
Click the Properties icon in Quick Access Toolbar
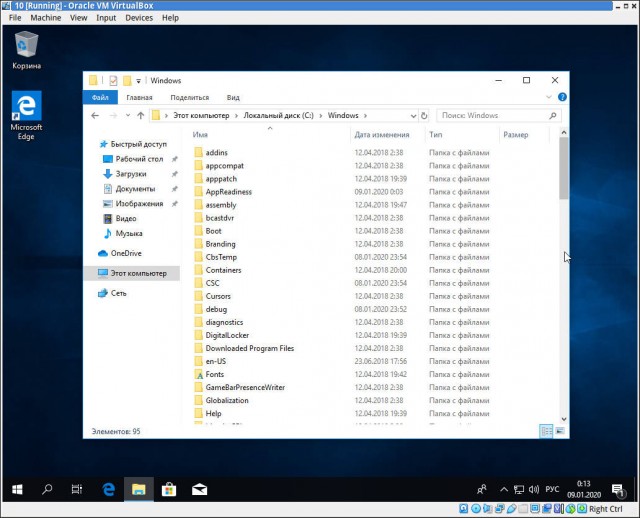tap(113, 80)
